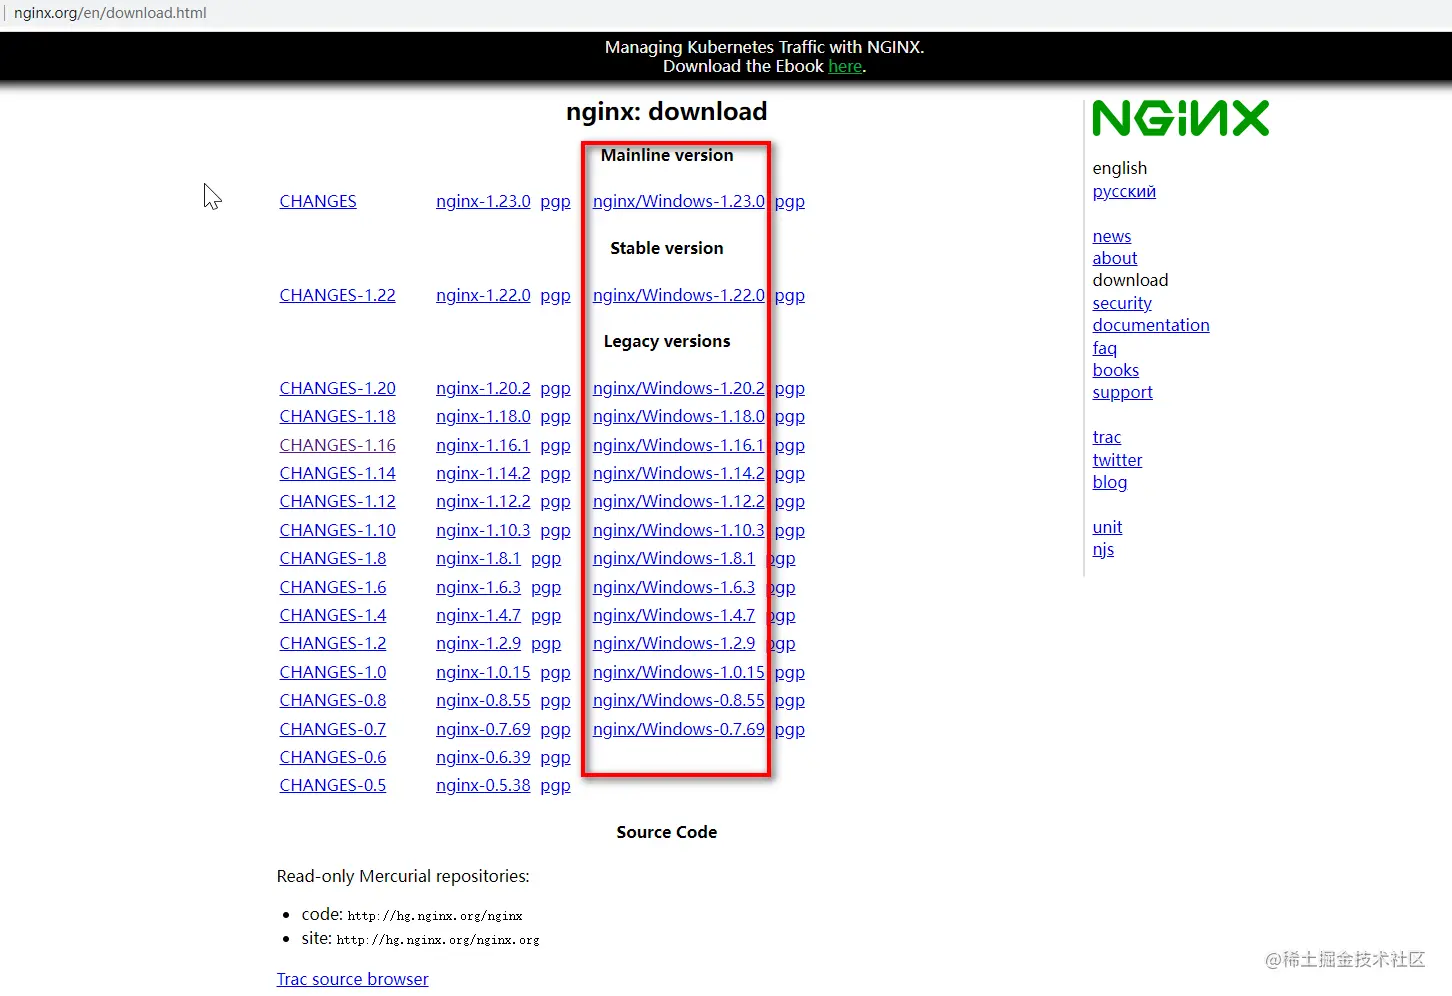Open CHANGES-1.18 link

click(x=337, y=416)
